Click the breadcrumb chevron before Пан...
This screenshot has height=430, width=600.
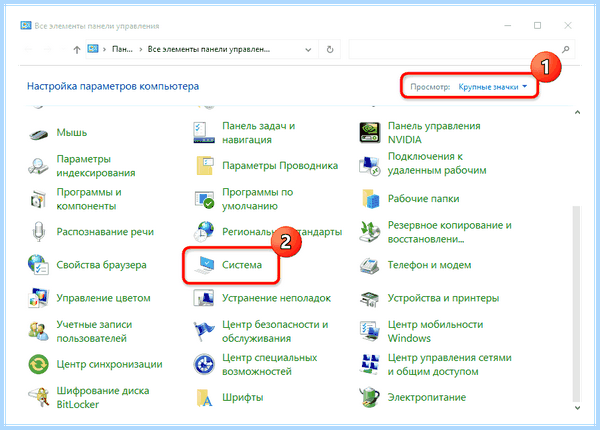(104, 49)
